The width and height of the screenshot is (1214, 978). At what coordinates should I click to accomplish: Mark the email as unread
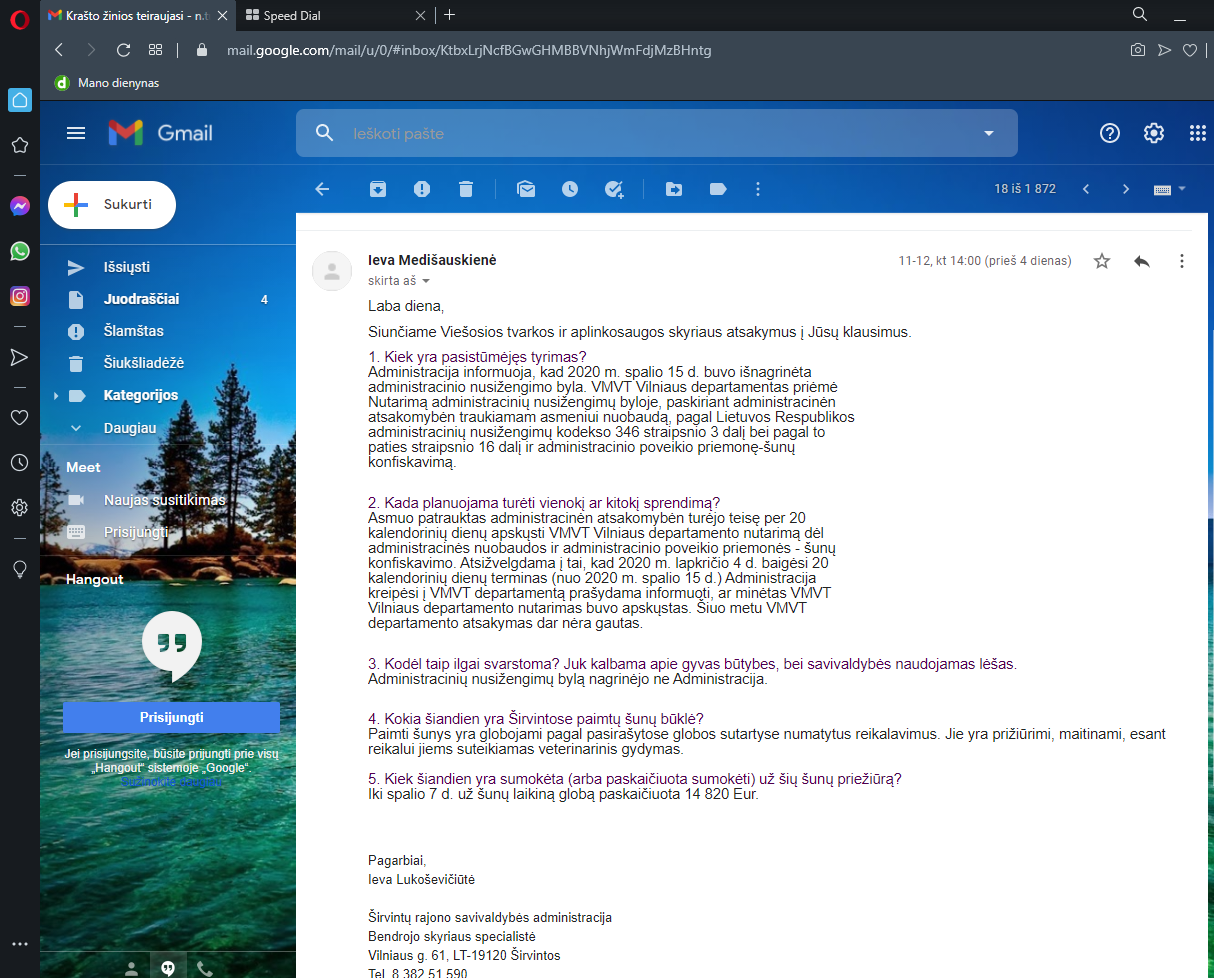pos(526,189)
